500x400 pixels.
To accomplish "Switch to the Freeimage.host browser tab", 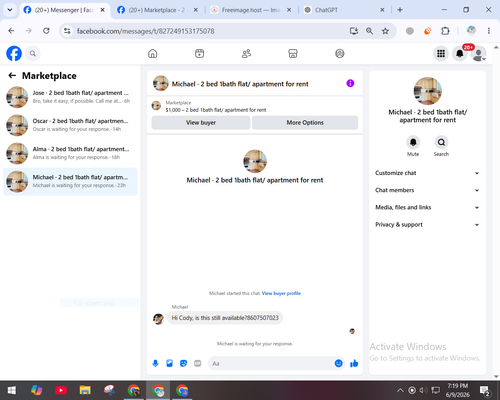I will 251,10.
